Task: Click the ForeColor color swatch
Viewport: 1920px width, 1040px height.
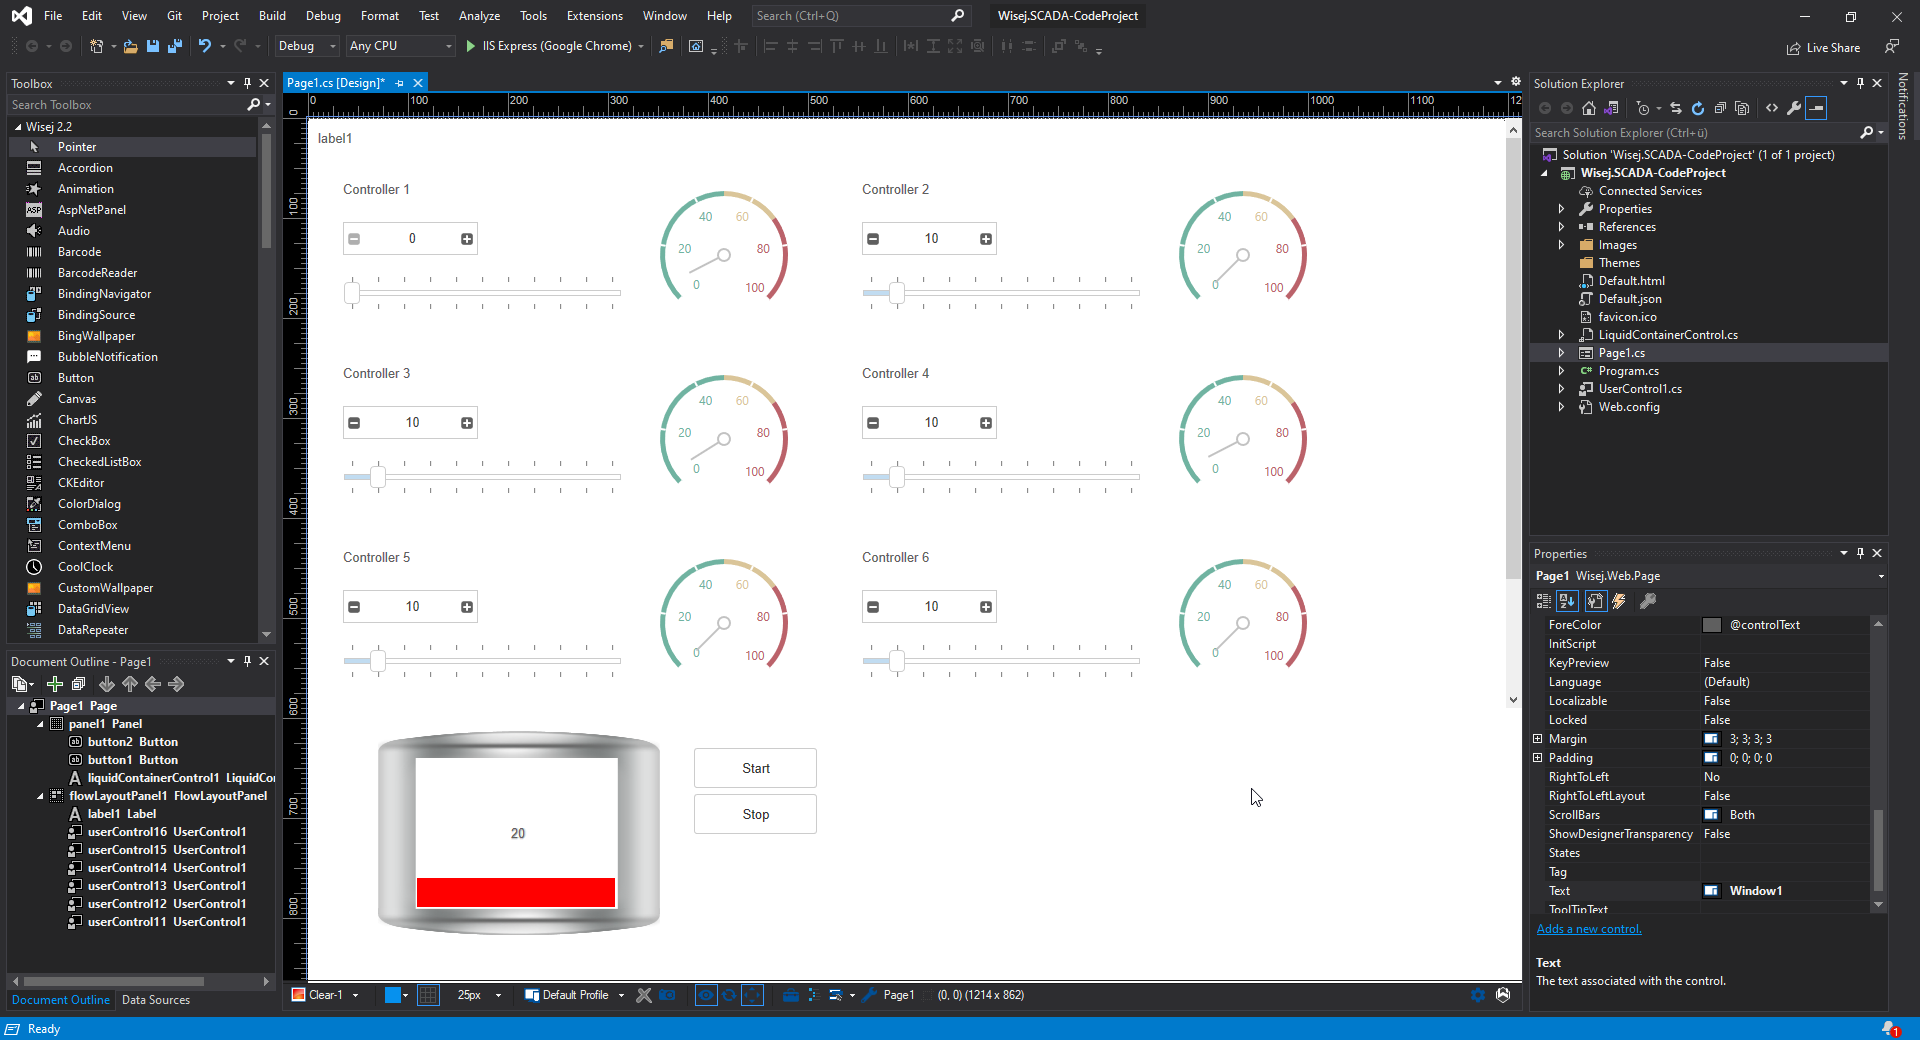Action: pos(1712,625)
